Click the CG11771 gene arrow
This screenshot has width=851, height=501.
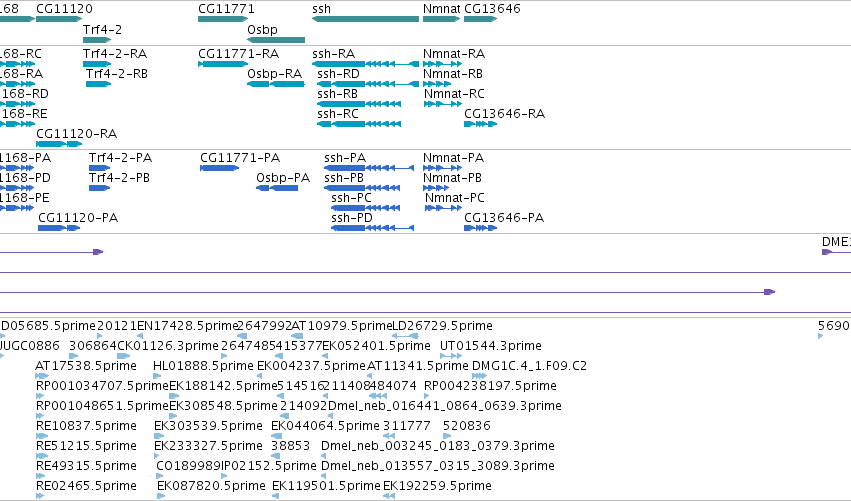[223, 19]
